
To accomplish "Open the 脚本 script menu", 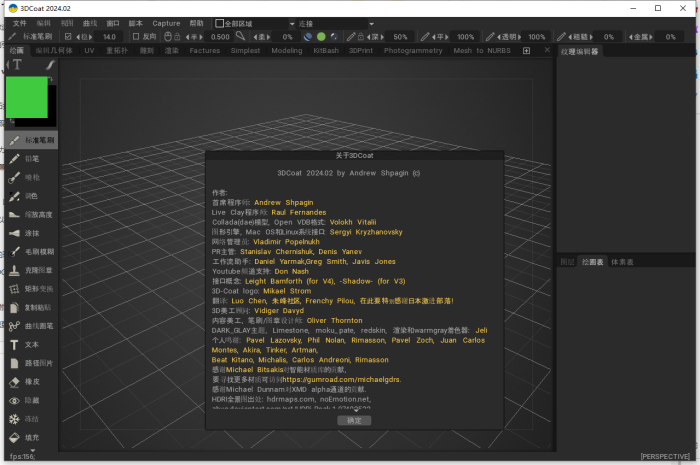I will tap(136, 23).
